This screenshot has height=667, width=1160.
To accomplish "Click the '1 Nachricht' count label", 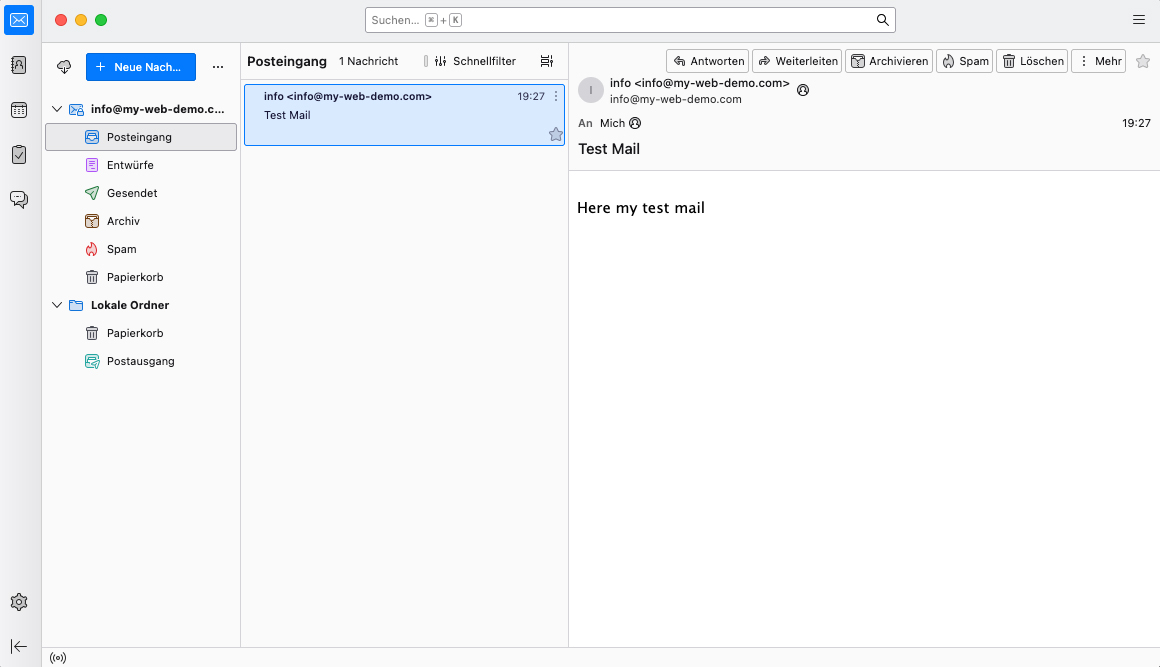I will [368, 61].
